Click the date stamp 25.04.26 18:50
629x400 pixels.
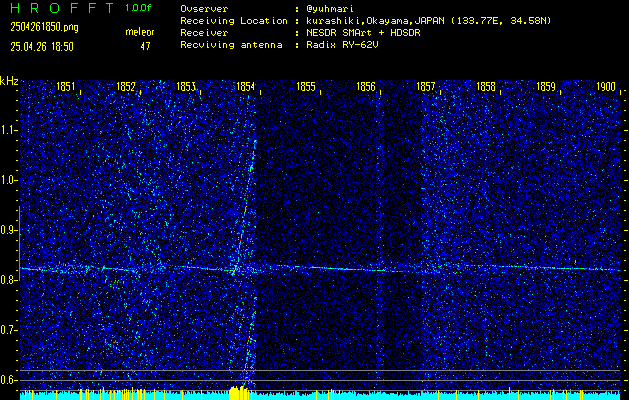(x=42, y=47)
